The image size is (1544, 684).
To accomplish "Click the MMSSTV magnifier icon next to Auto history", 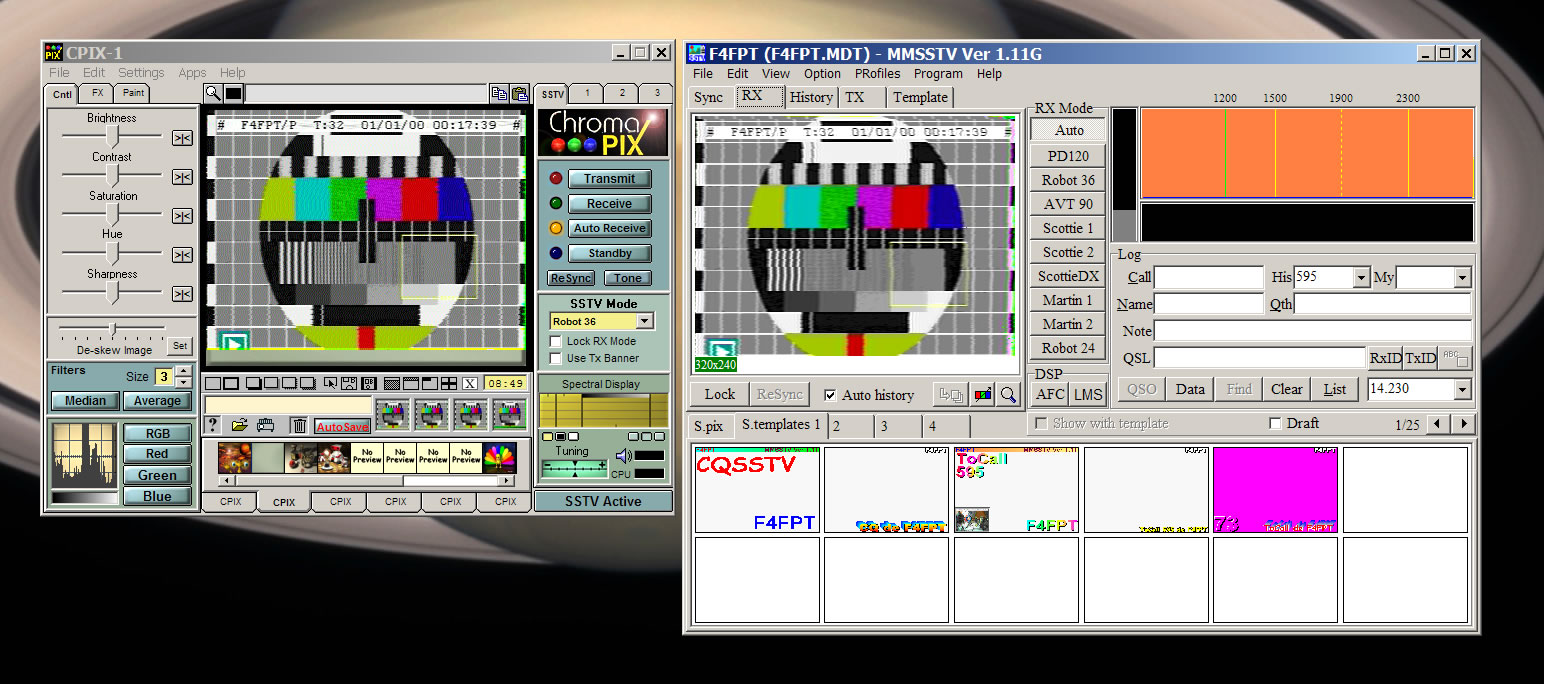I will pyautogui.click(x=1008, y=395).
